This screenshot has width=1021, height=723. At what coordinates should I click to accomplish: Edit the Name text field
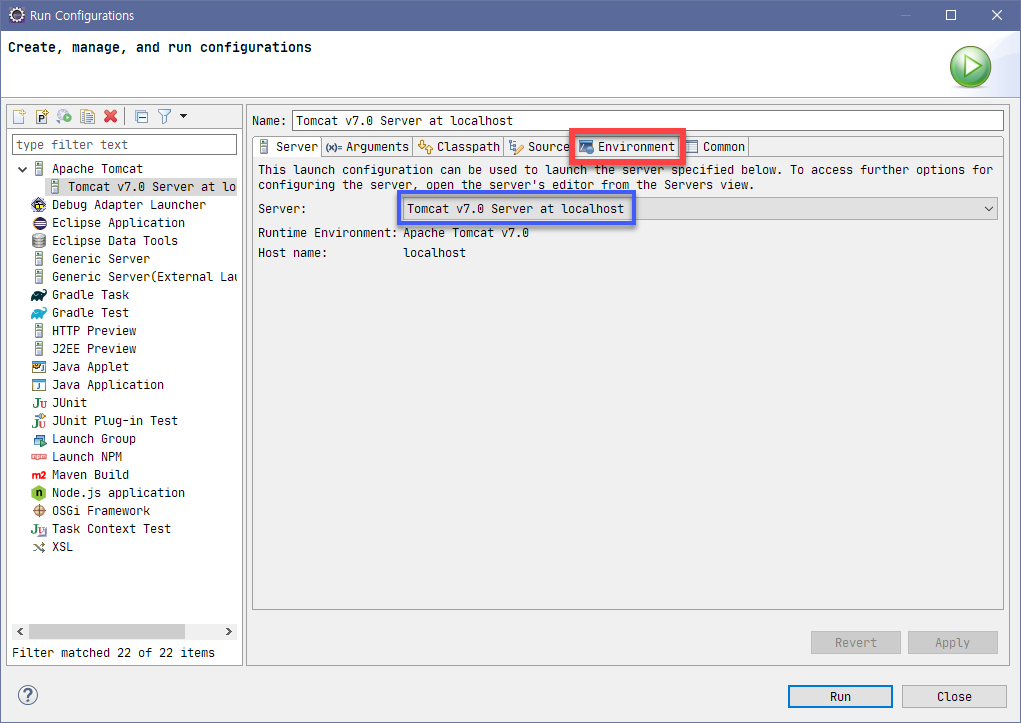(647, 120)
